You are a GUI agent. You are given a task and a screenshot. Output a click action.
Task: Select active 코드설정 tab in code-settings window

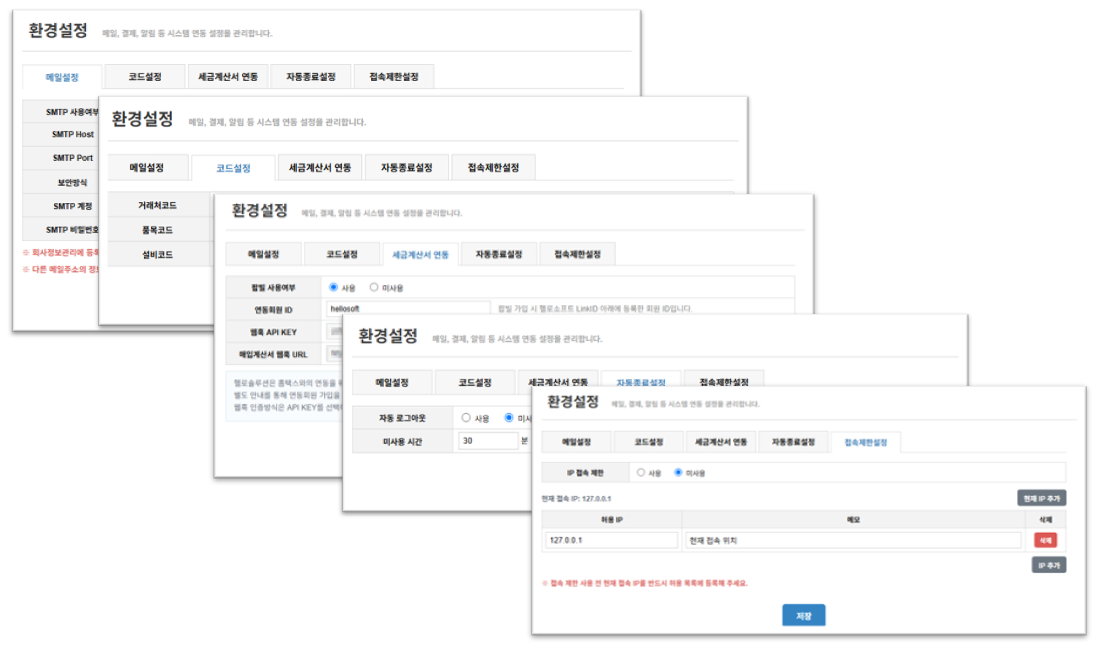pos(233,168)
